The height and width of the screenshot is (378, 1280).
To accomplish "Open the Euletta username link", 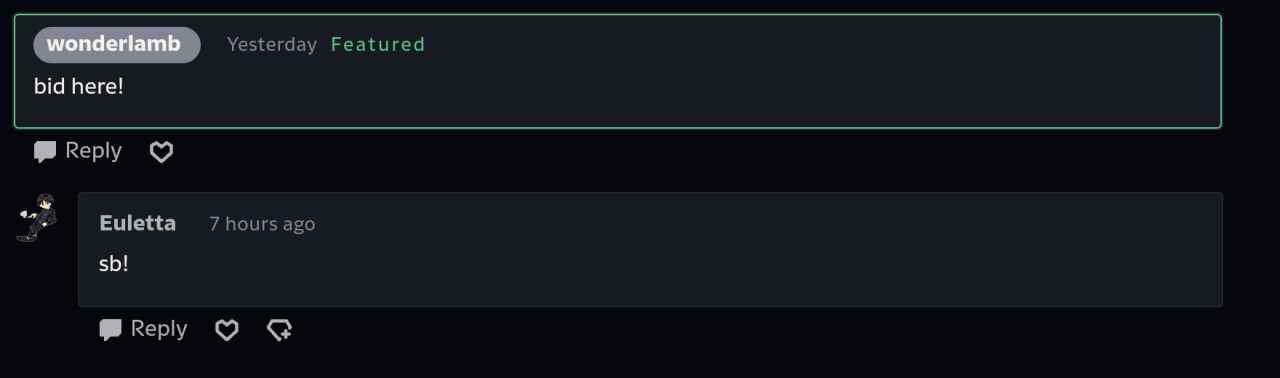I will pyautogui.click(x=137, y=223).
